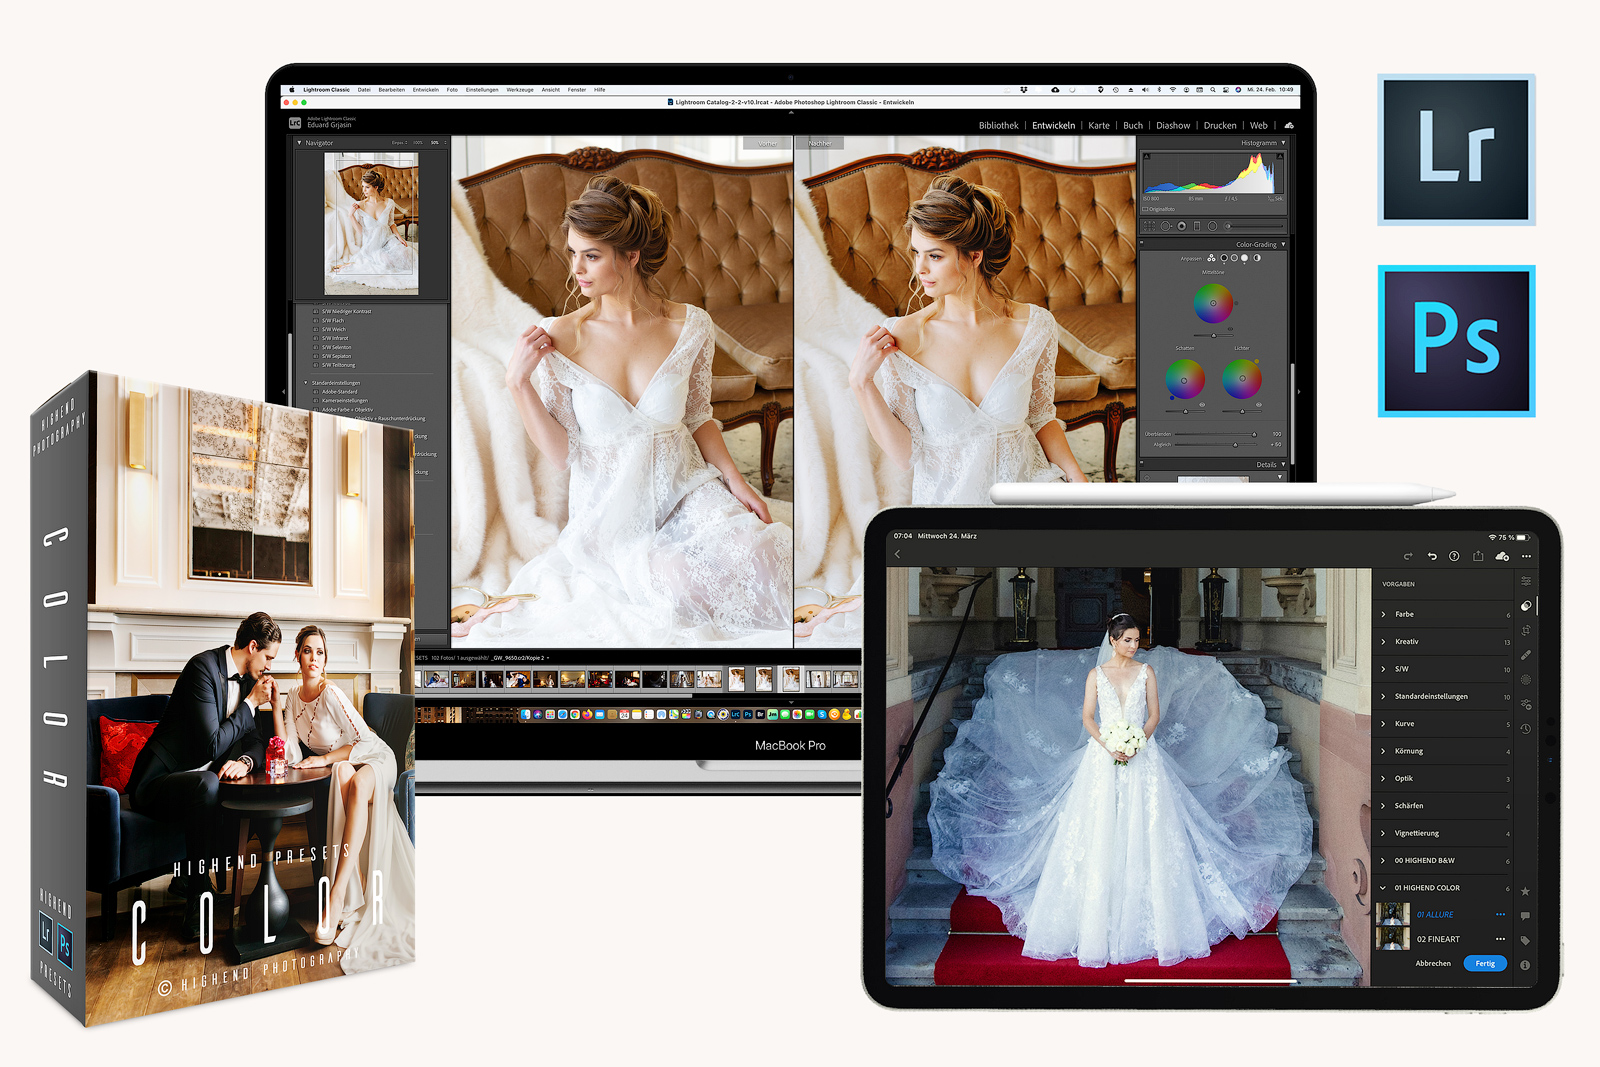Collapse the Histogramm panel triangle
The image size is (1600, 1067).
1283,143
